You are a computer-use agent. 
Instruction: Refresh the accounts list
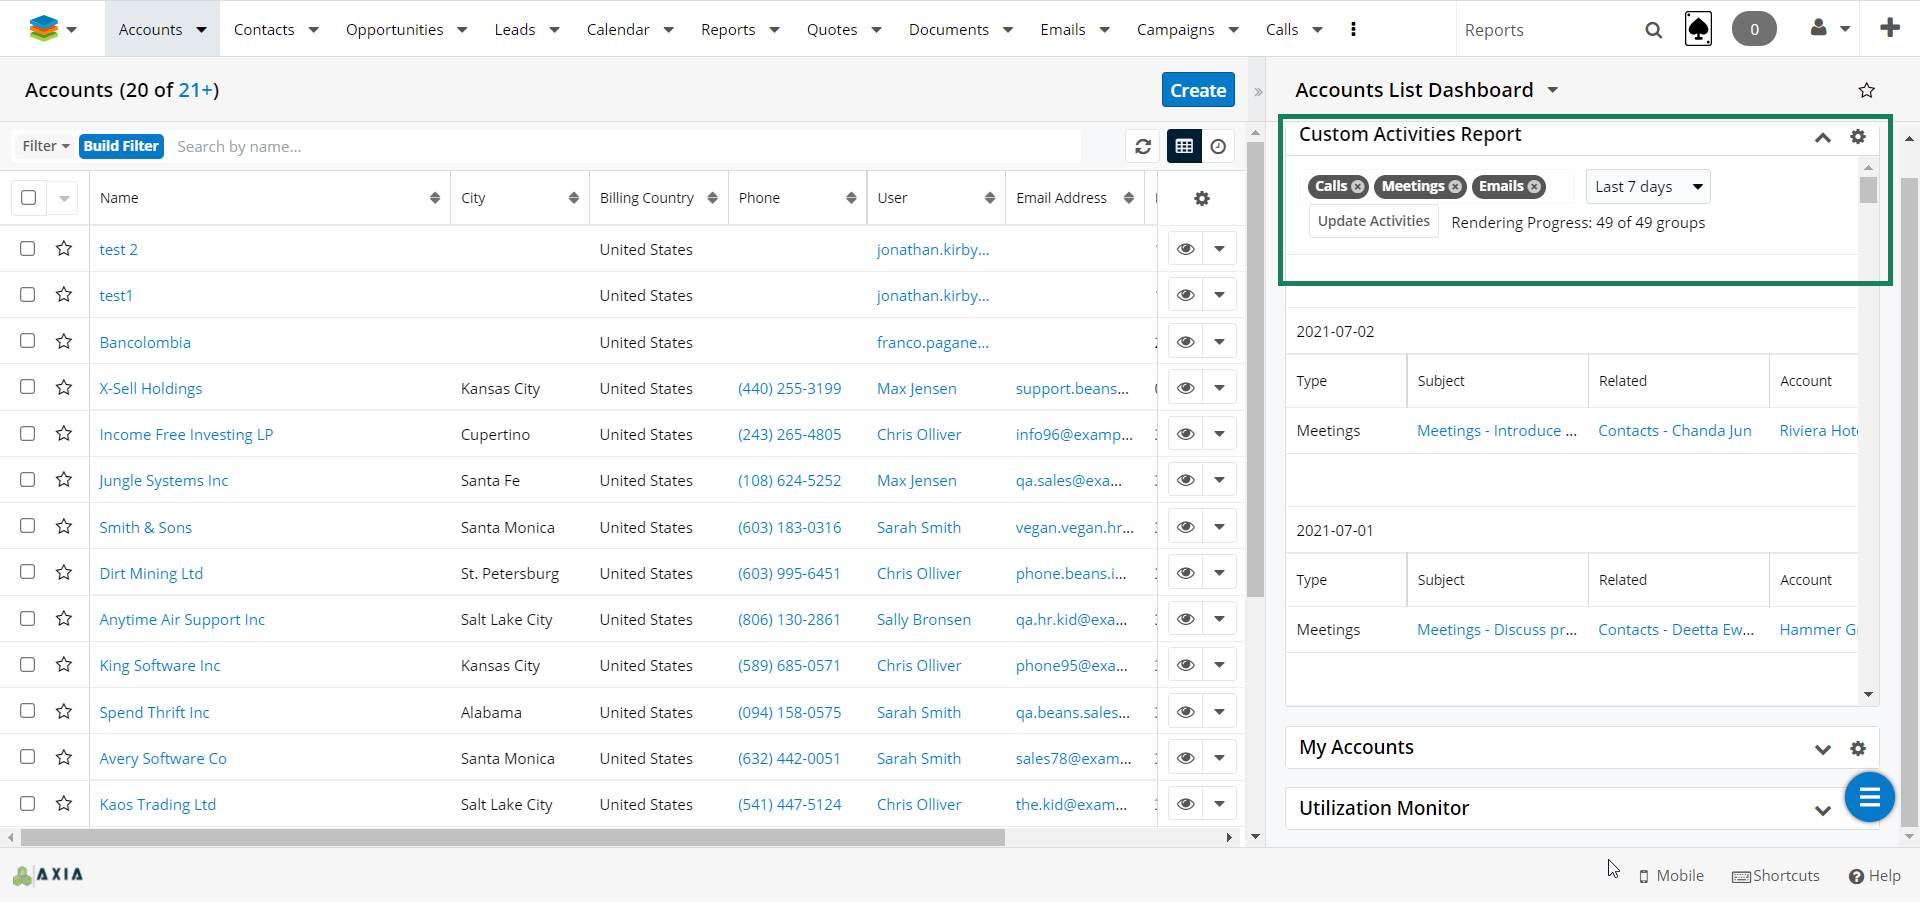click(1143, 147)
